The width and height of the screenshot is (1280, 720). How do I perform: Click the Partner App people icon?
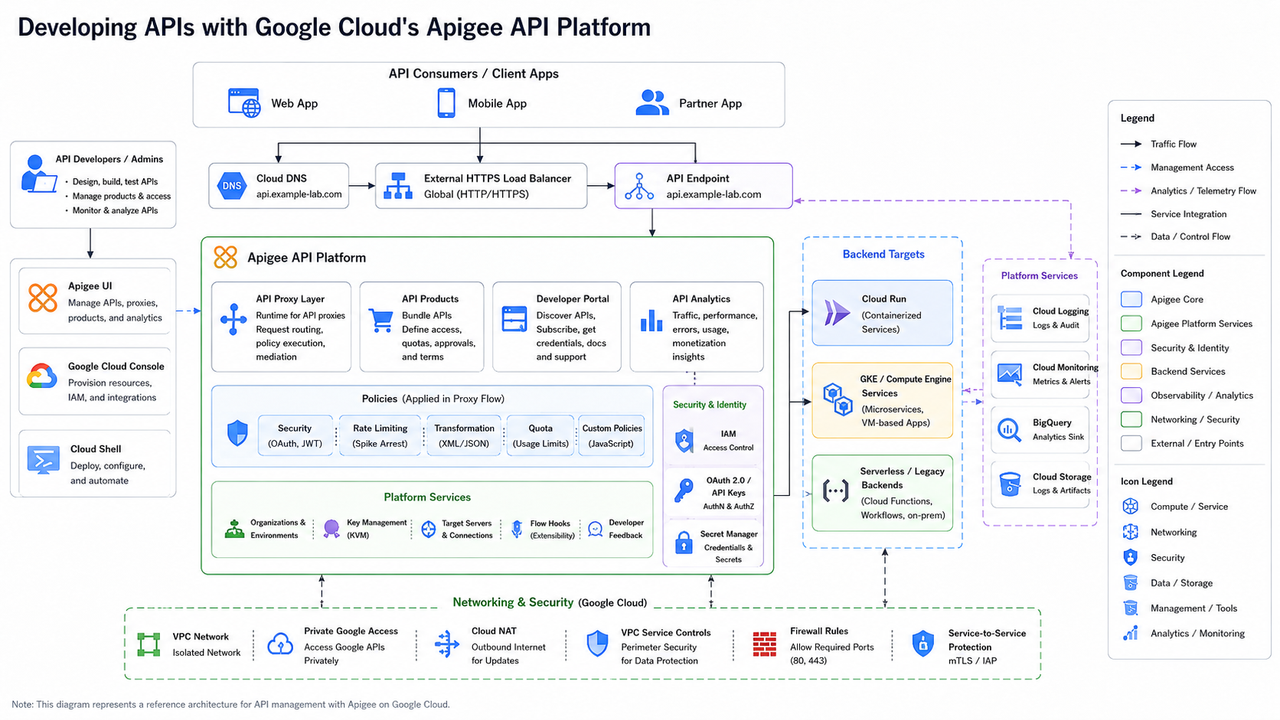(652, 103)
